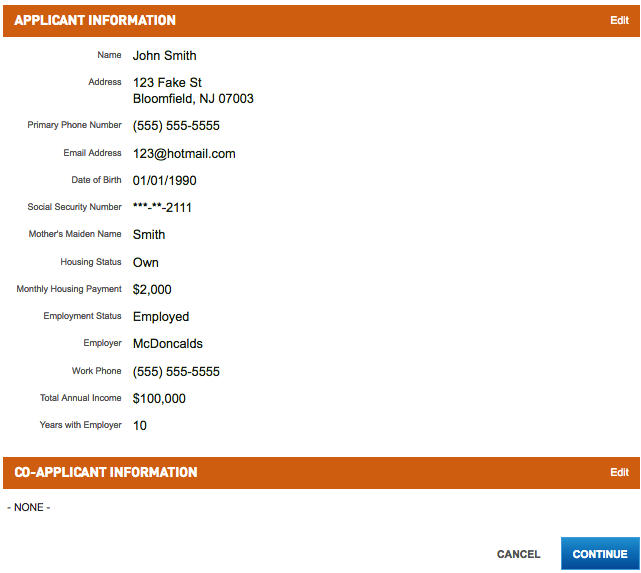
Task: Click the Work Phone label
Action: click(x=96, y=371)
